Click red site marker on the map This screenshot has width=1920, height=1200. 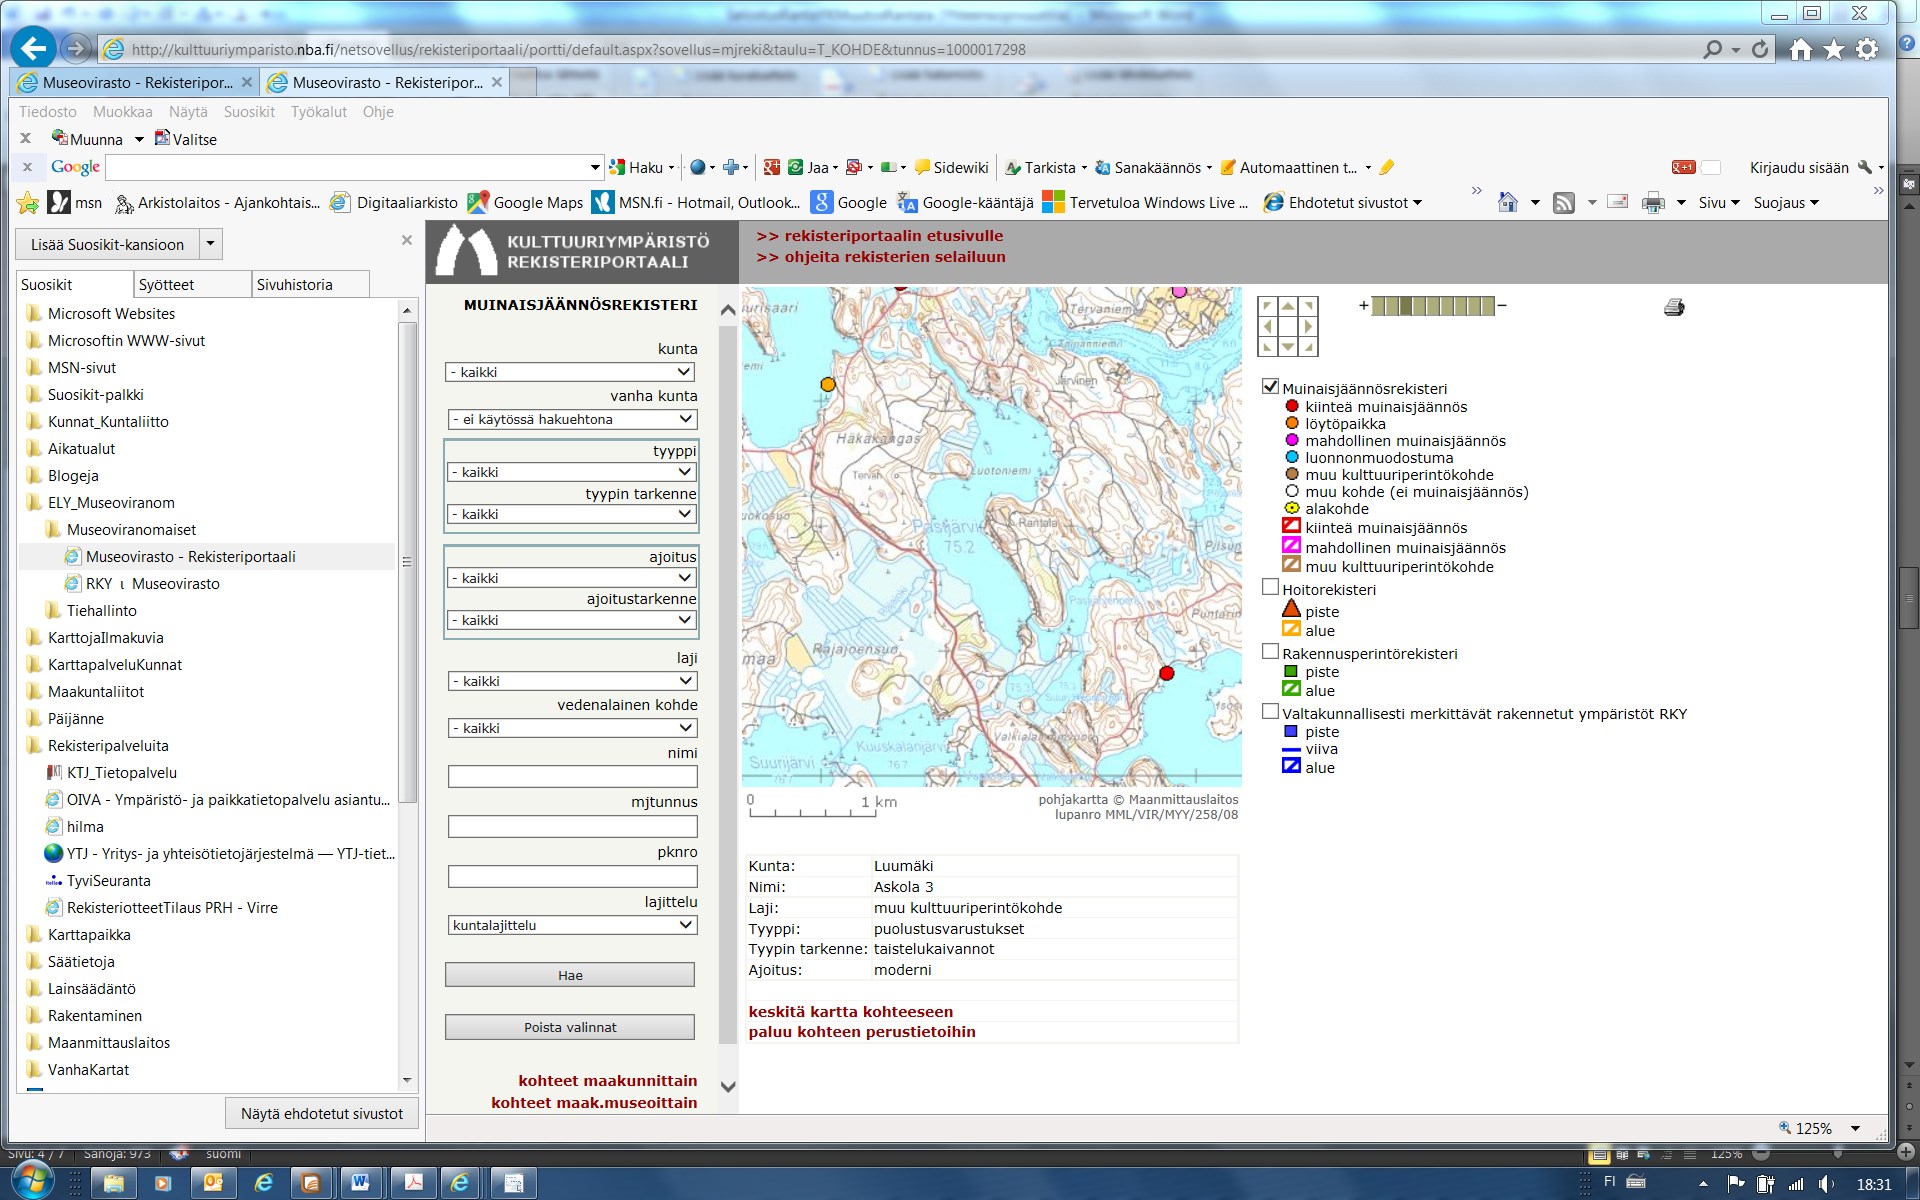tap(1166, 673)
